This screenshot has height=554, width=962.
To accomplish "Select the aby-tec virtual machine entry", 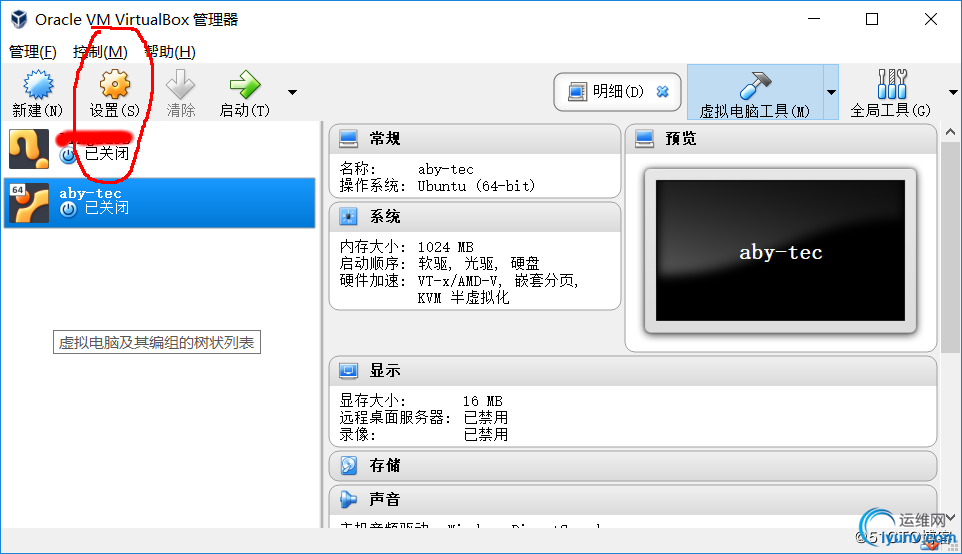I will tap(160, 202).
